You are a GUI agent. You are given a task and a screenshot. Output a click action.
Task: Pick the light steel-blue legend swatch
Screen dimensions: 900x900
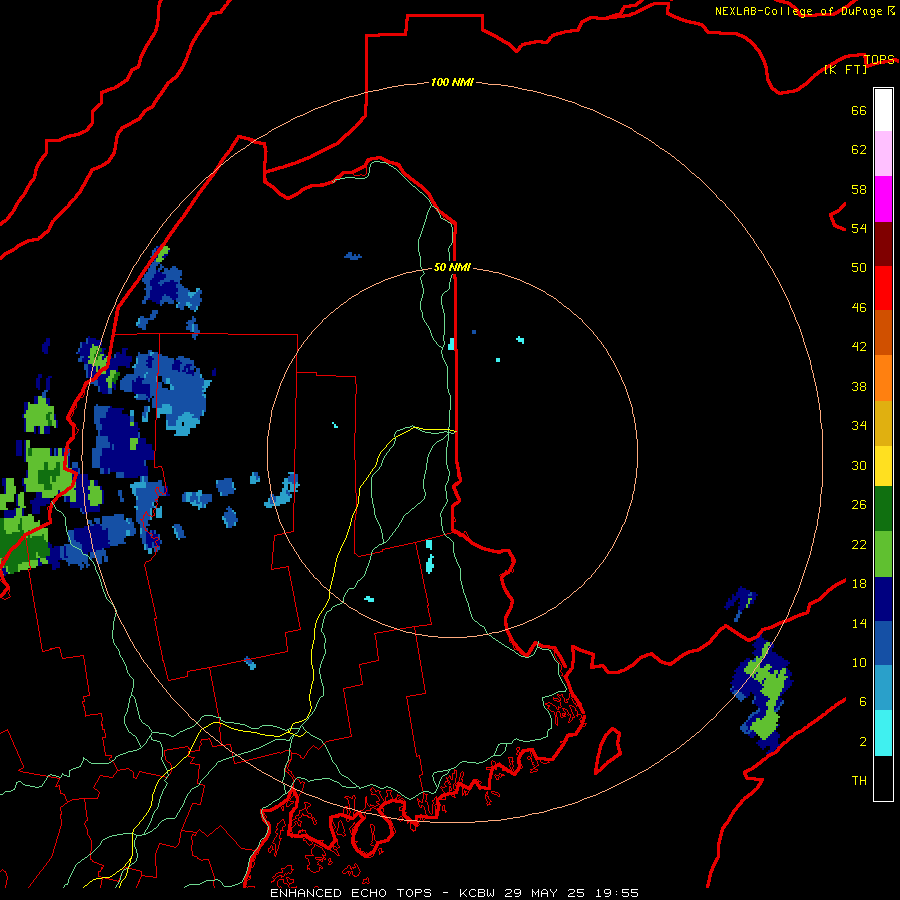pos(883,688)
